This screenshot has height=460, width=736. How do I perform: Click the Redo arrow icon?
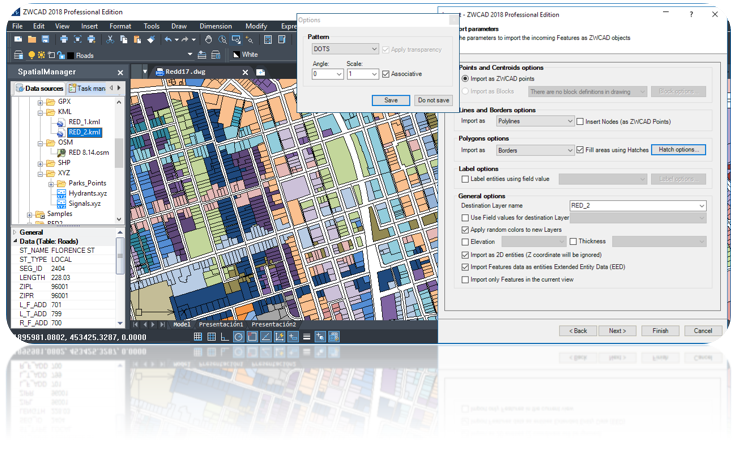coord(185,39)
